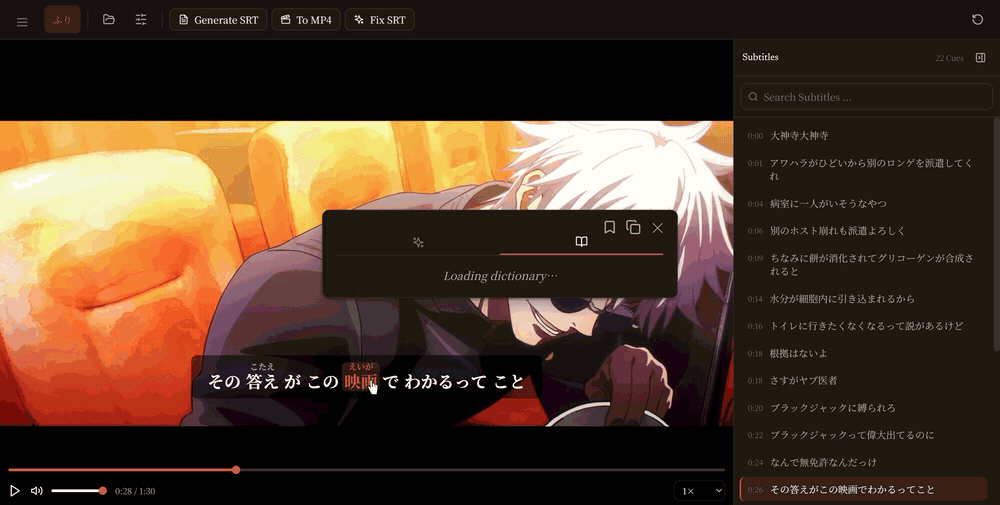Jump to cue ブラックジャックって偉大出てるのに
This screenshot has width=1000, height=505.
(x=864, y=435)
